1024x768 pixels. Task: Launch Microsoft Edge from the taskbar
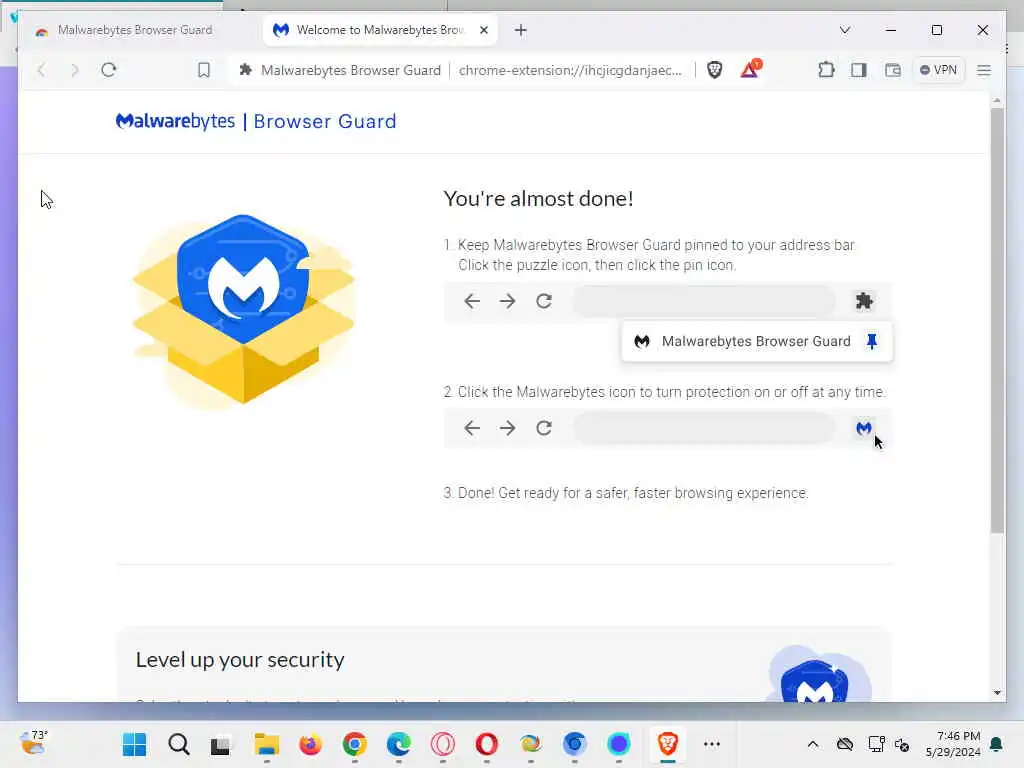pos(398,744)
